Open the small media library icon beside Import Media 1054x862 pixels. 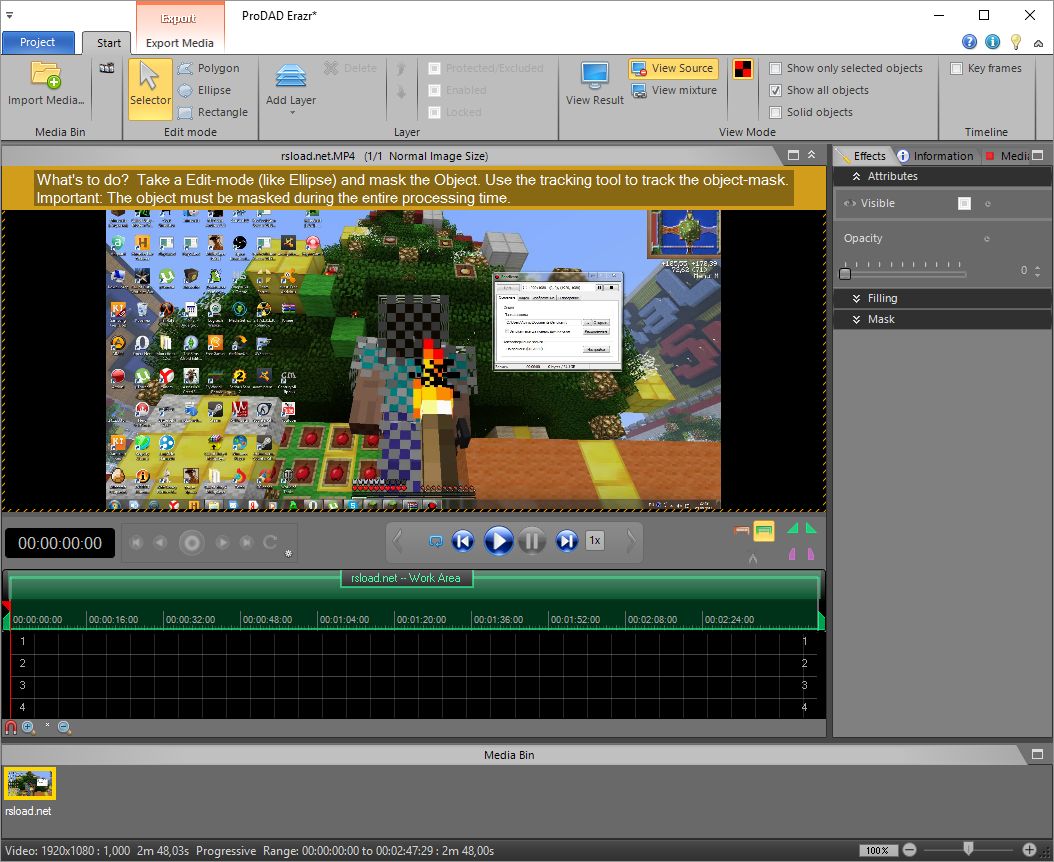pos(107,68)
